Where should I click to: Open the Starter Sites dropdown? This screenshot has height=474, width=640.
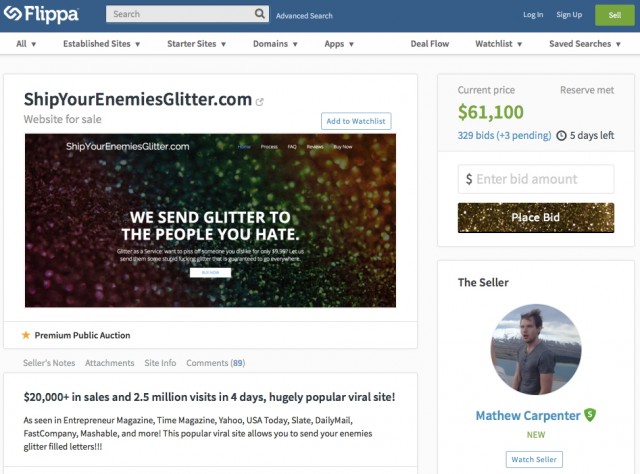click(196, 44)
